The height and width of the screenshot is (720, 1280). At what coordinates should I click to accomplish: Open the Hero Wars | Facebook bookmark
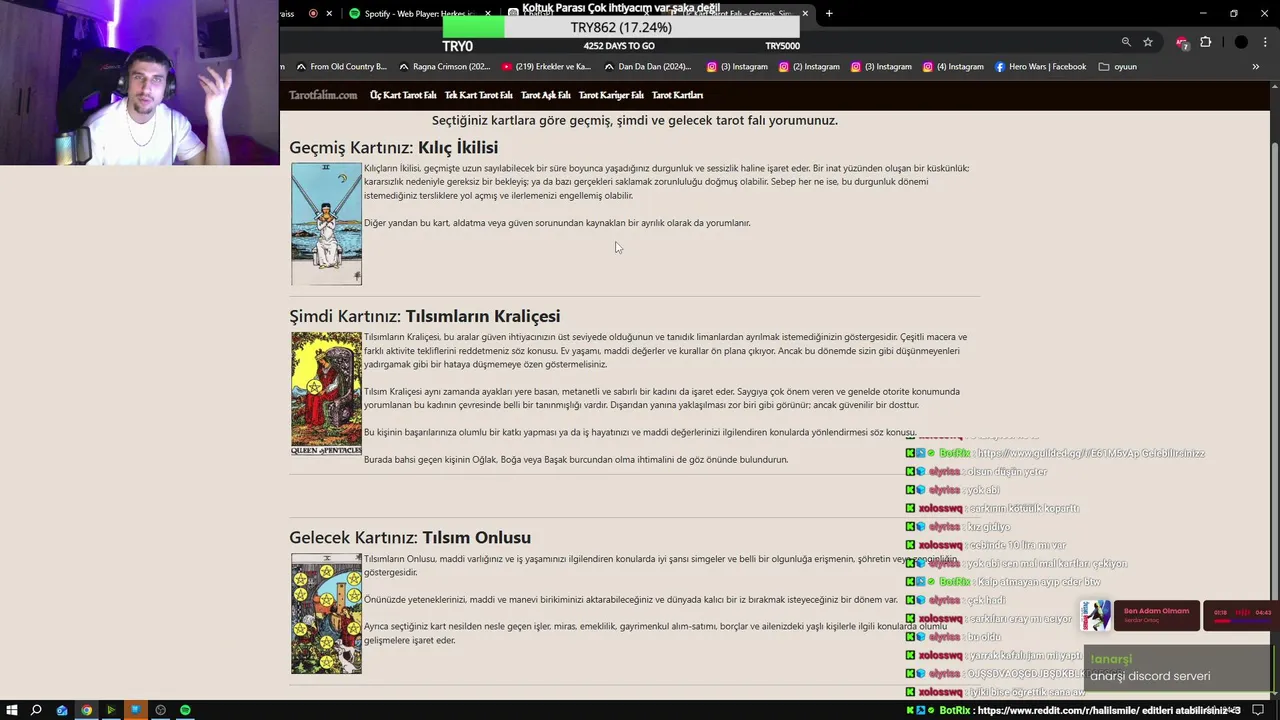tap(1040, 67)
